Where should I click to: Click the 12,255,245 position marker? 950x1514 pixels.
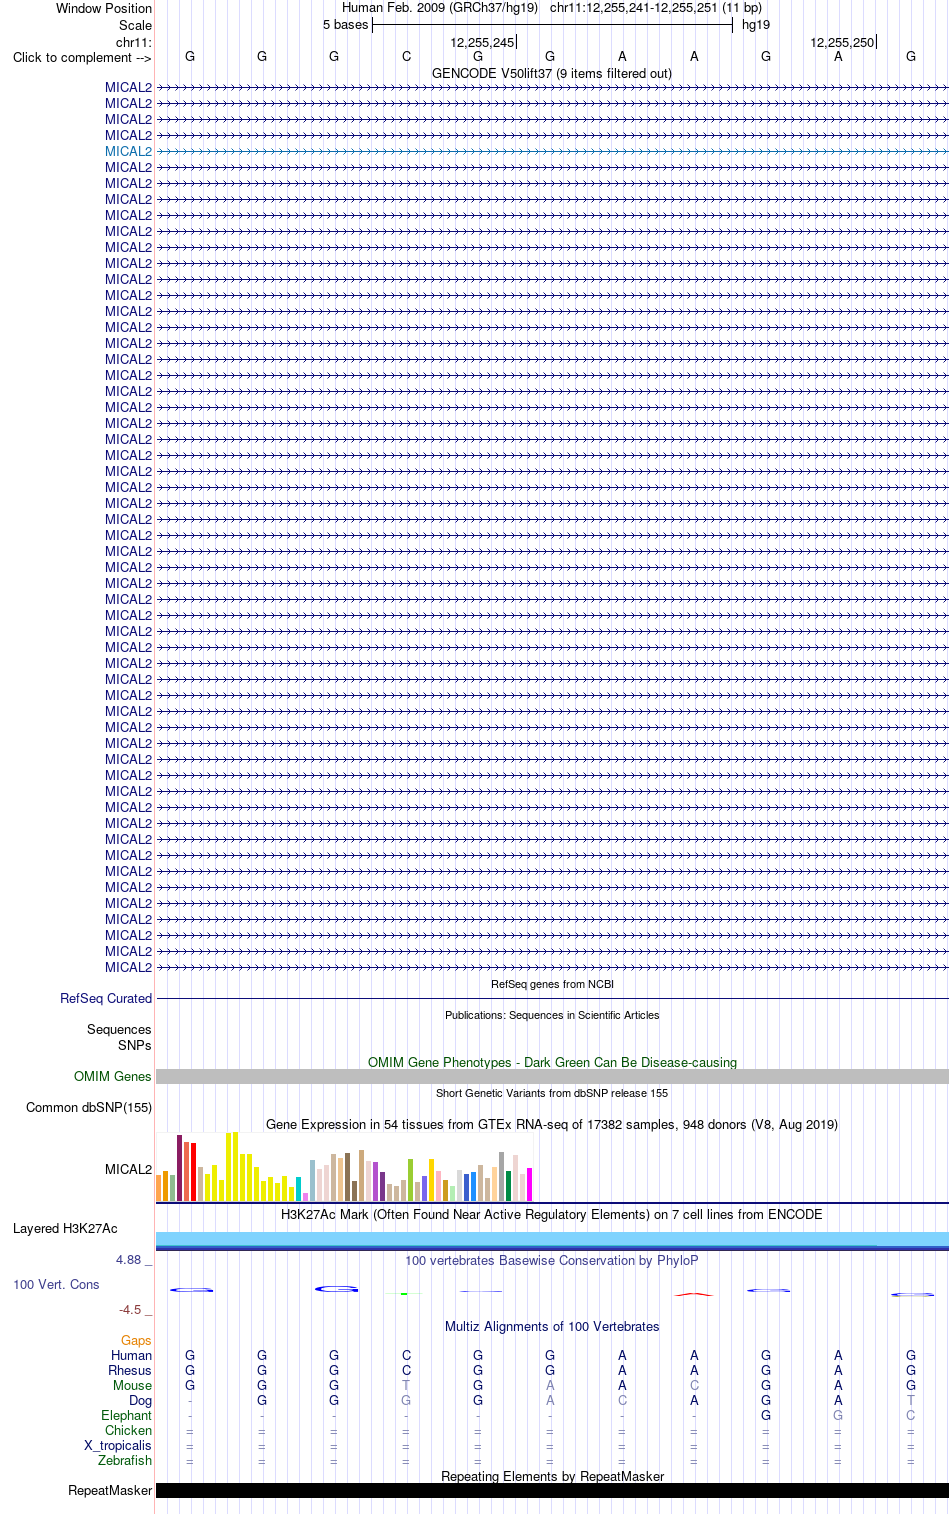pos(483,42)
